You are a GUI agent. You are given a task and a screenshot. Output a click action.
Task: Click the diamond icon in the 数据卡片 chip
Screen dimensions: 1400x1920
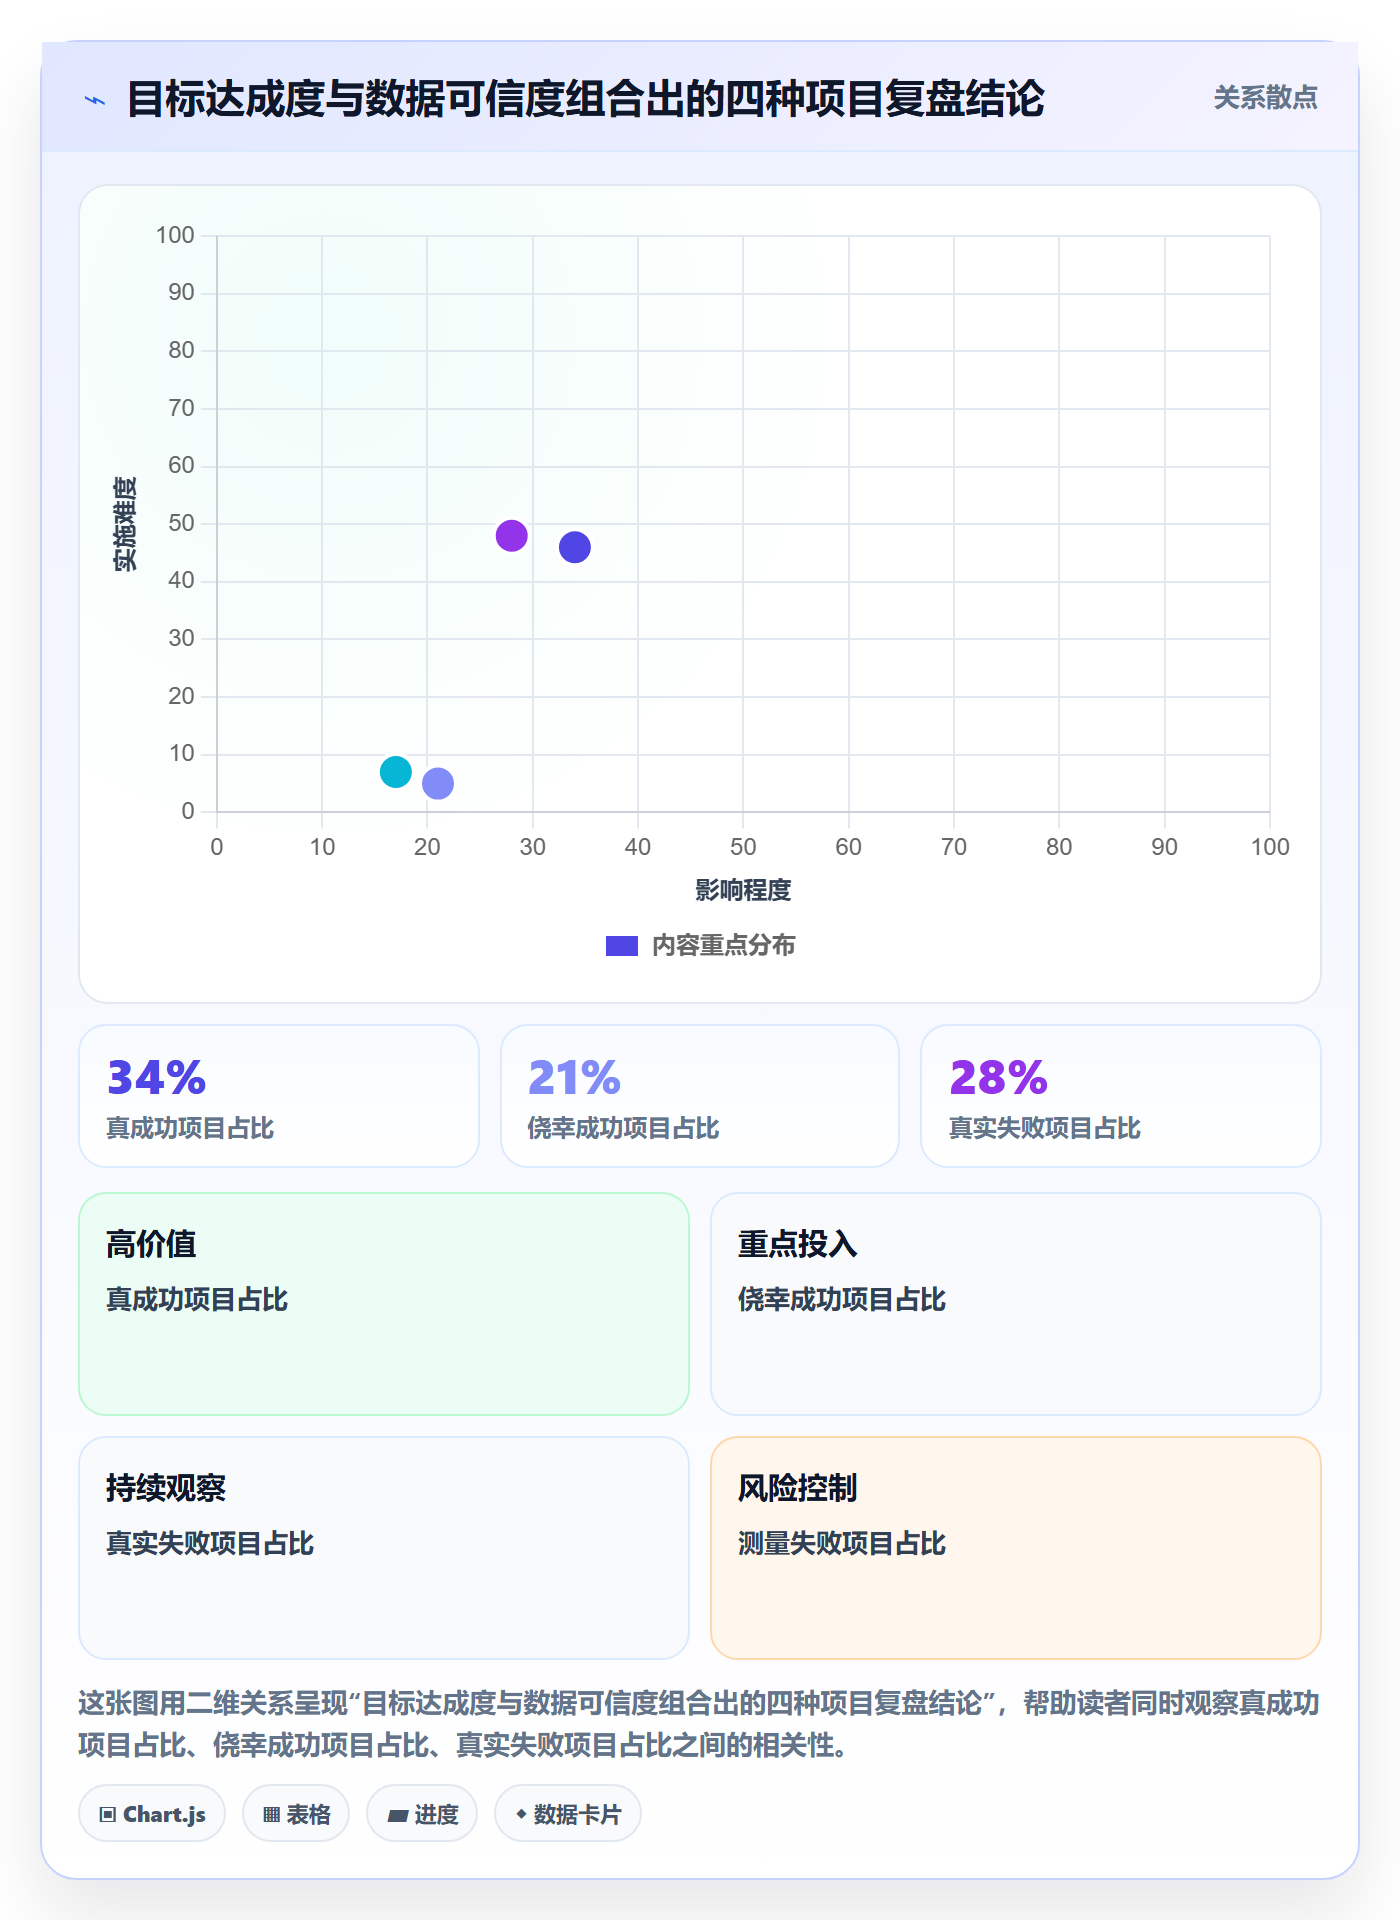tap(521, 1813)
